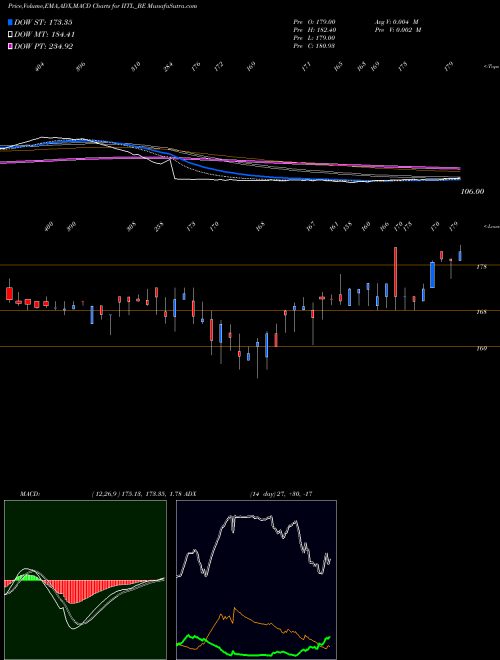The width and height of the screenshot is (500, 660).
Task: Click the 310 top-row high label
Action: point(136,67)
